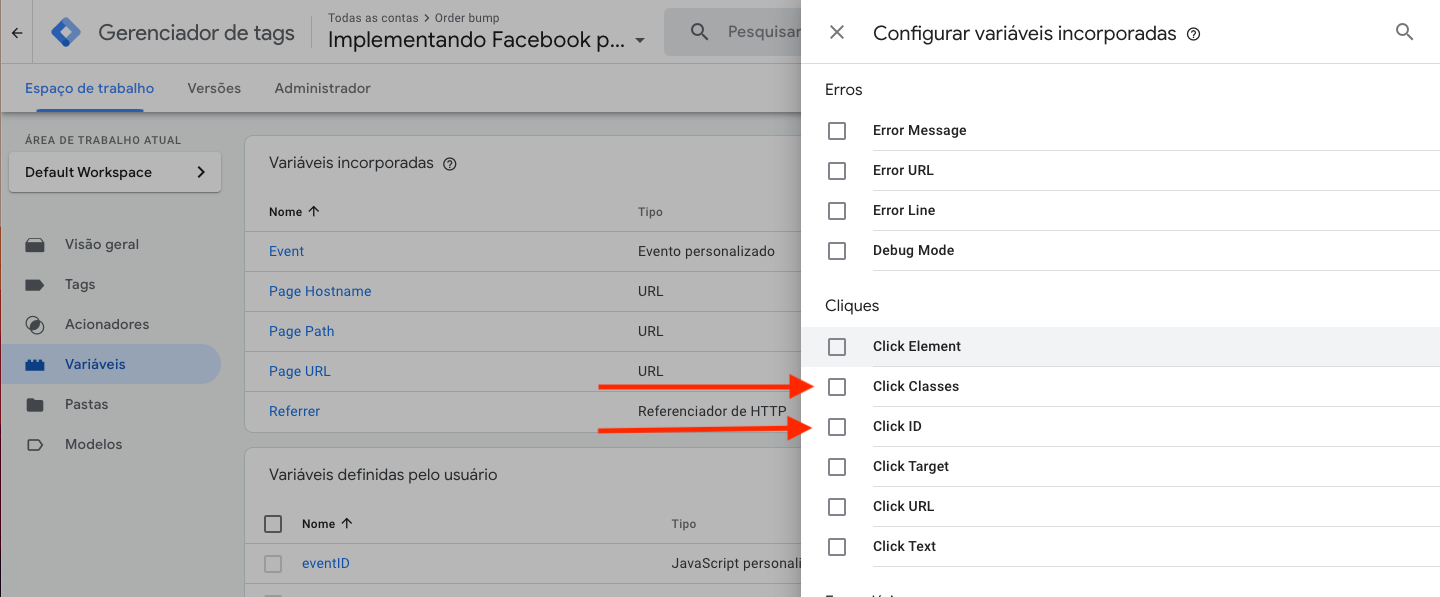Check the Click ID variable
The height and width of the screenshot is (597, 1440).
(837, 427)
